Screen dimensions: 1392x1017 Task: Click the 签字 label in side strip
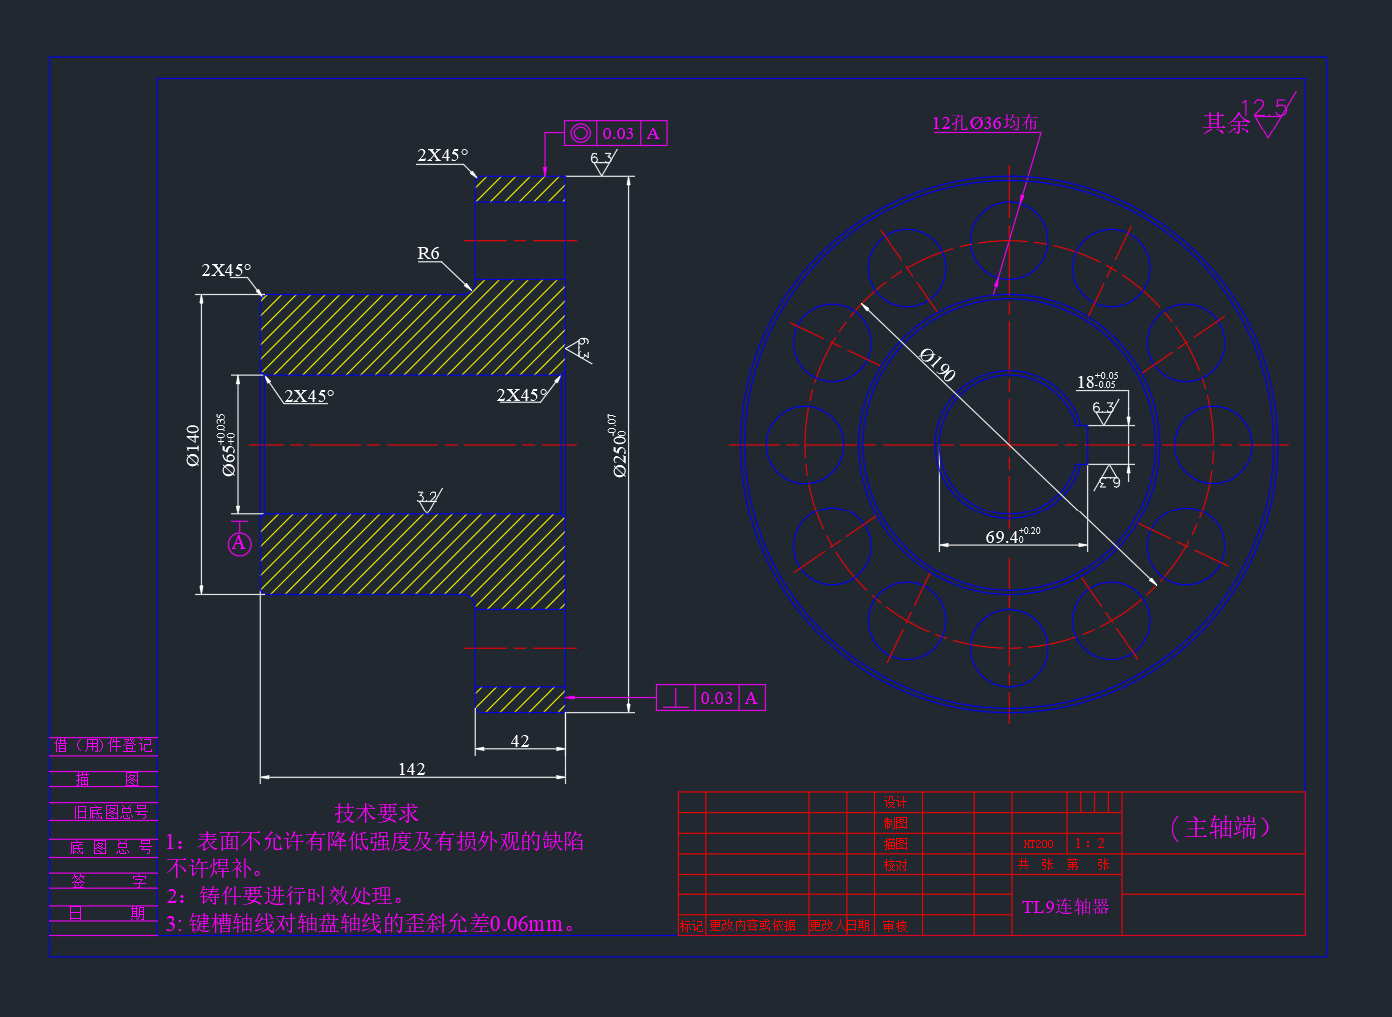pos(109,881)
